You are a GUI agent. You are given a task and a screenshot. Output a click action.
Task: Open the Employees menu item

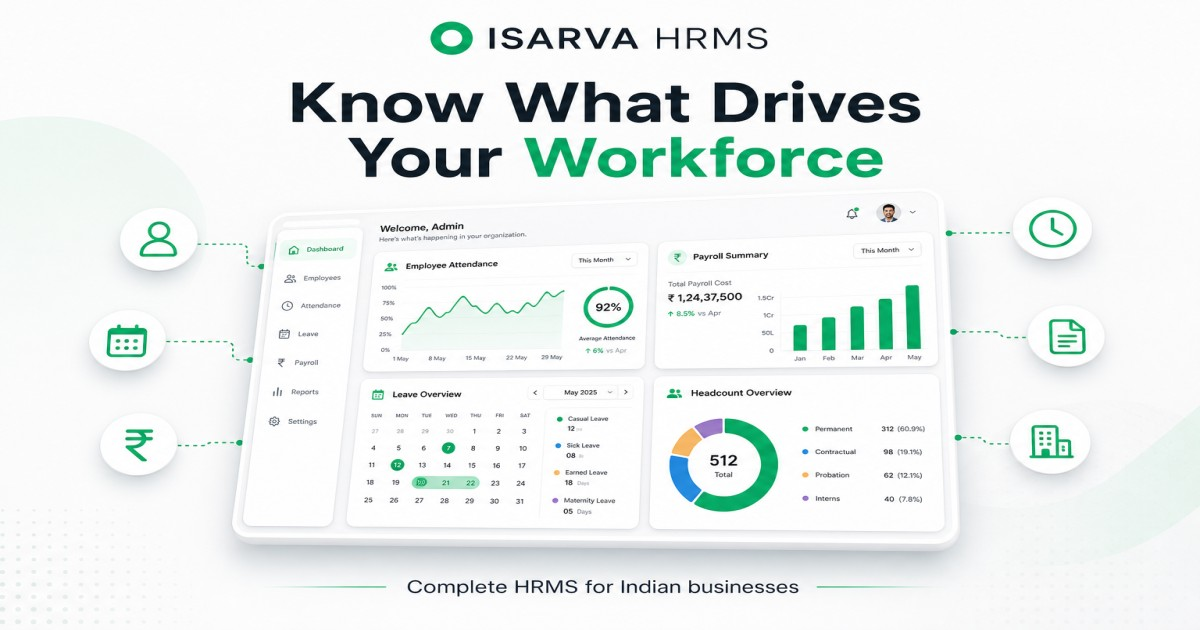point(312,278)
